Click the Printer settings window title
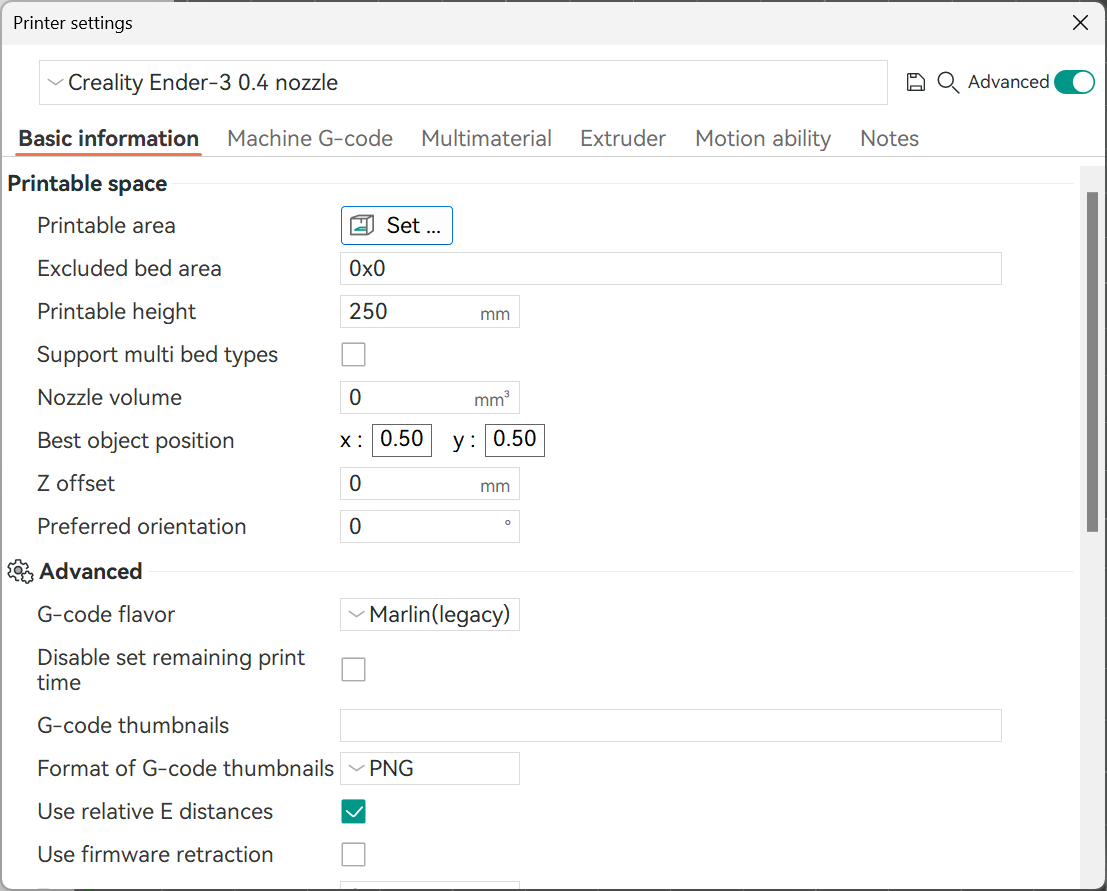Viewport: 1107px width, 891px height. pyautogui.click(x=73, y=23)
